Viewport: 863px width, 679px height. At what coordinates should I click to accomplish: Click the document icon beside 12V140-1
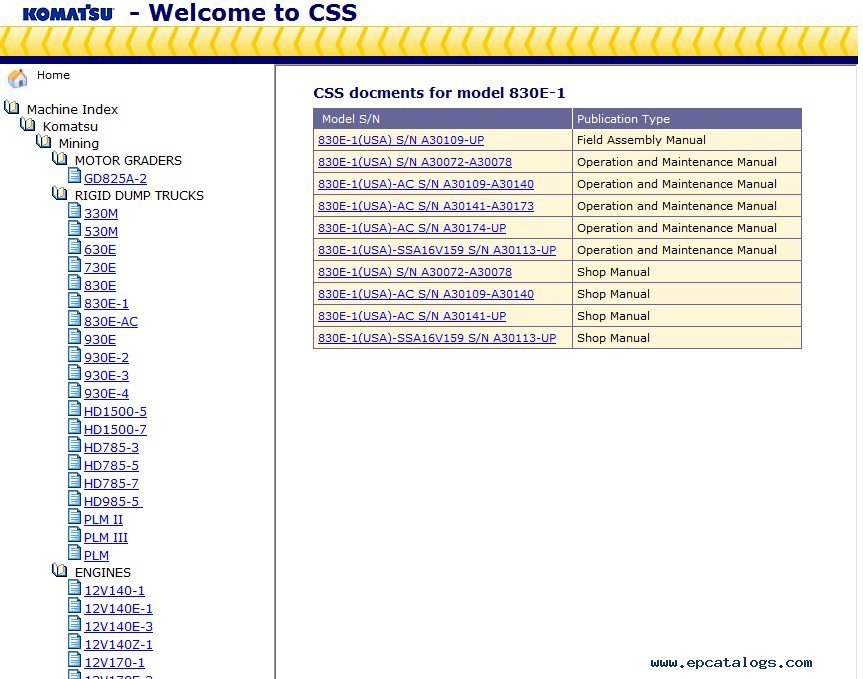click(74, 588)
